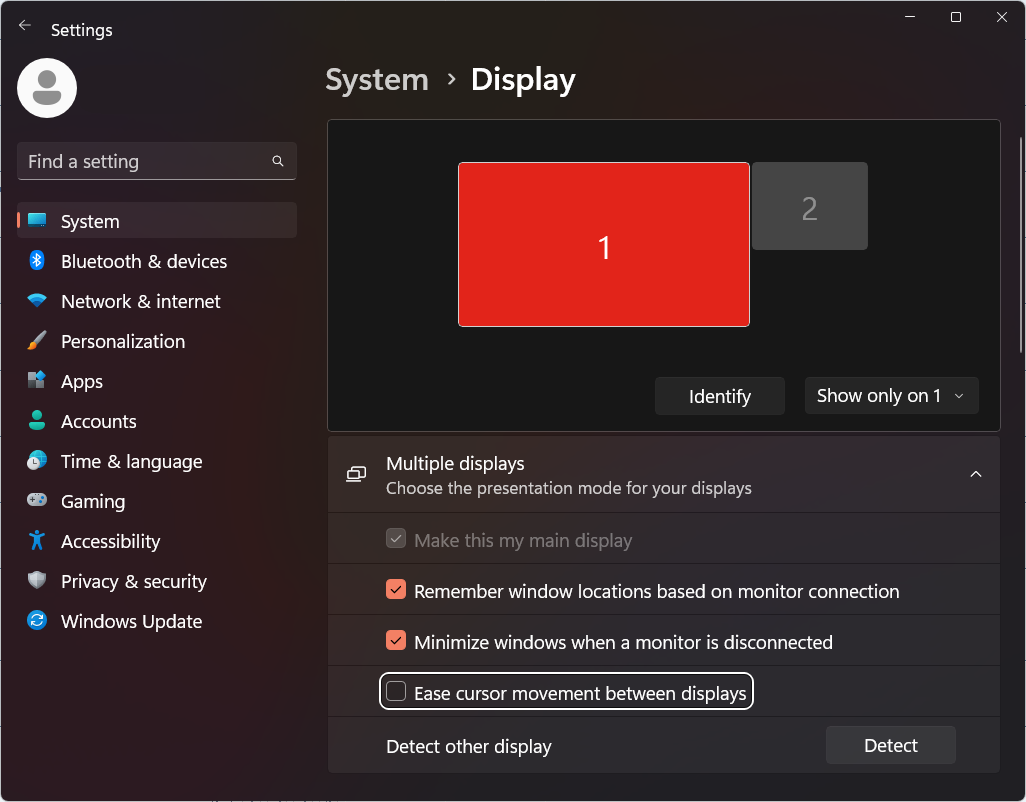Screen dimensions: 1026x802
Task: Open the Apps settings category
Action: [82, 381]
